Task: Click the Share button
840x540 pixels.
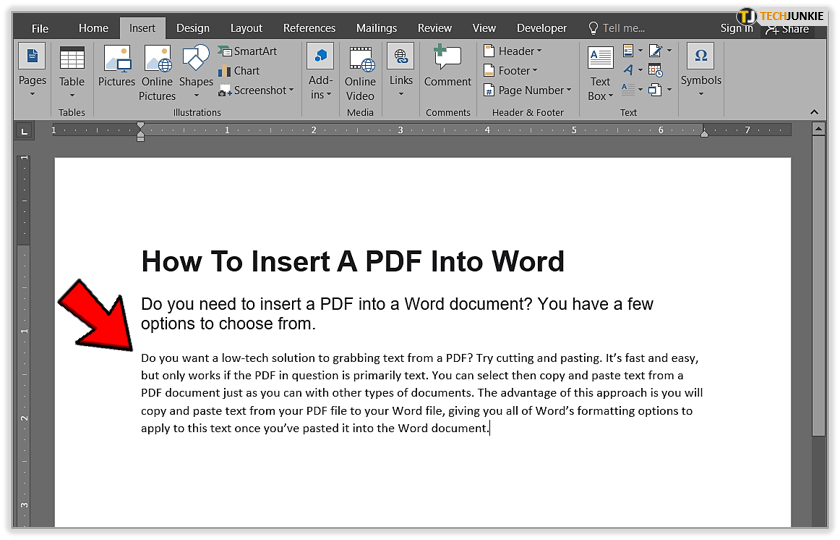Action: [787, 29]
